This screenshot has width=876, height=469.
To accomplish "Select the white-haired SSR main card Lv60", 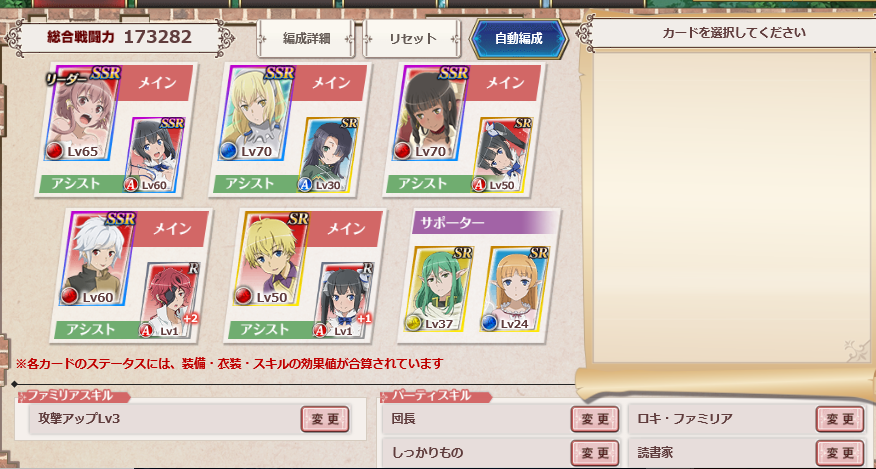I will click(x=97, y=259).
